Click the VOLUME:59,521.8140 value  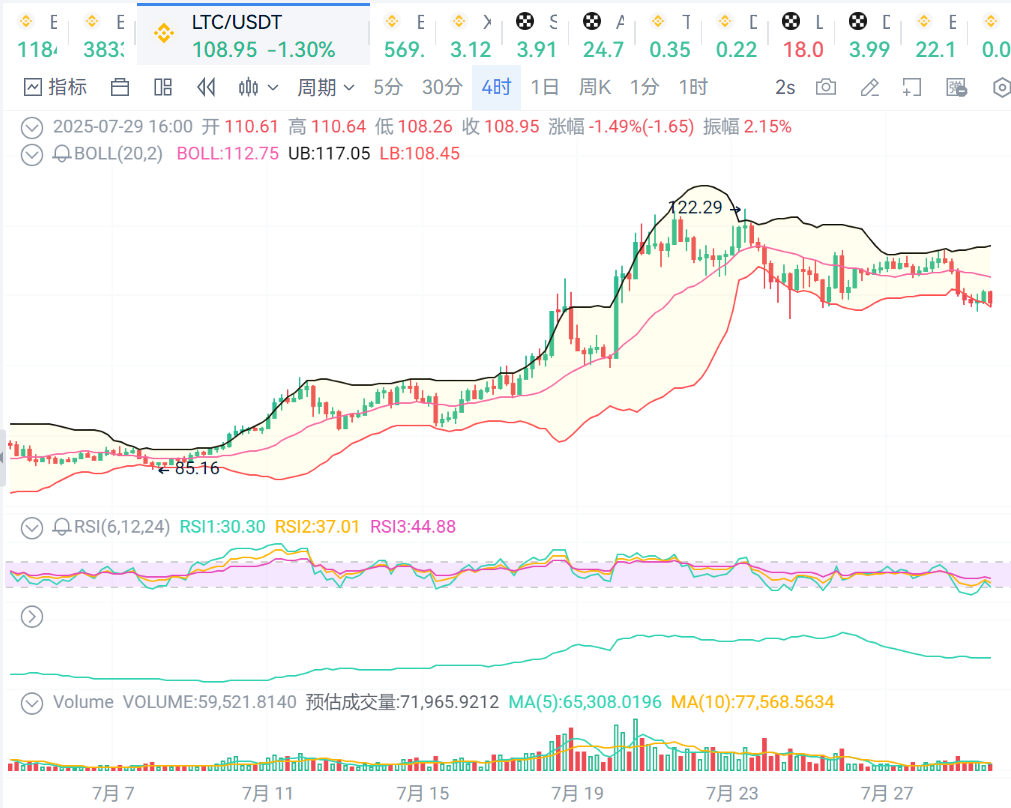[x=210, y=702]
